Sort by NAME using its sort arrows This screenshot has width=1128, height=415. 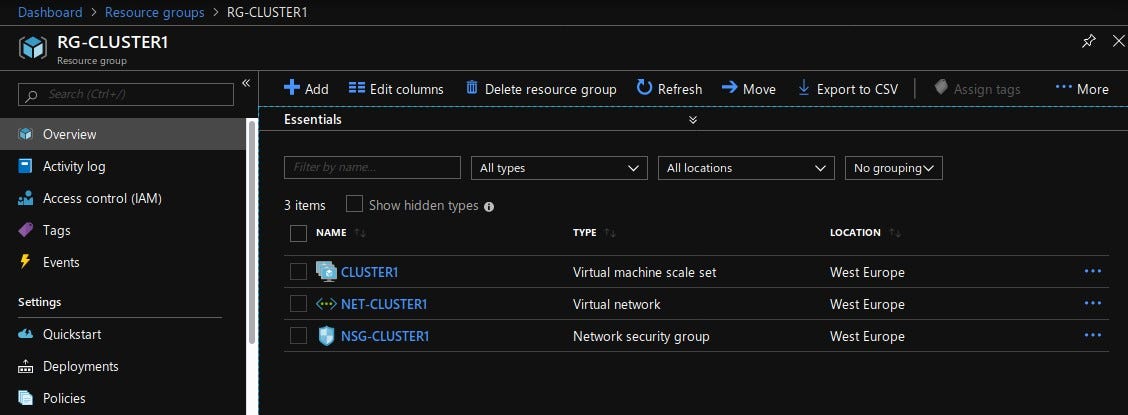coord(360,233)
